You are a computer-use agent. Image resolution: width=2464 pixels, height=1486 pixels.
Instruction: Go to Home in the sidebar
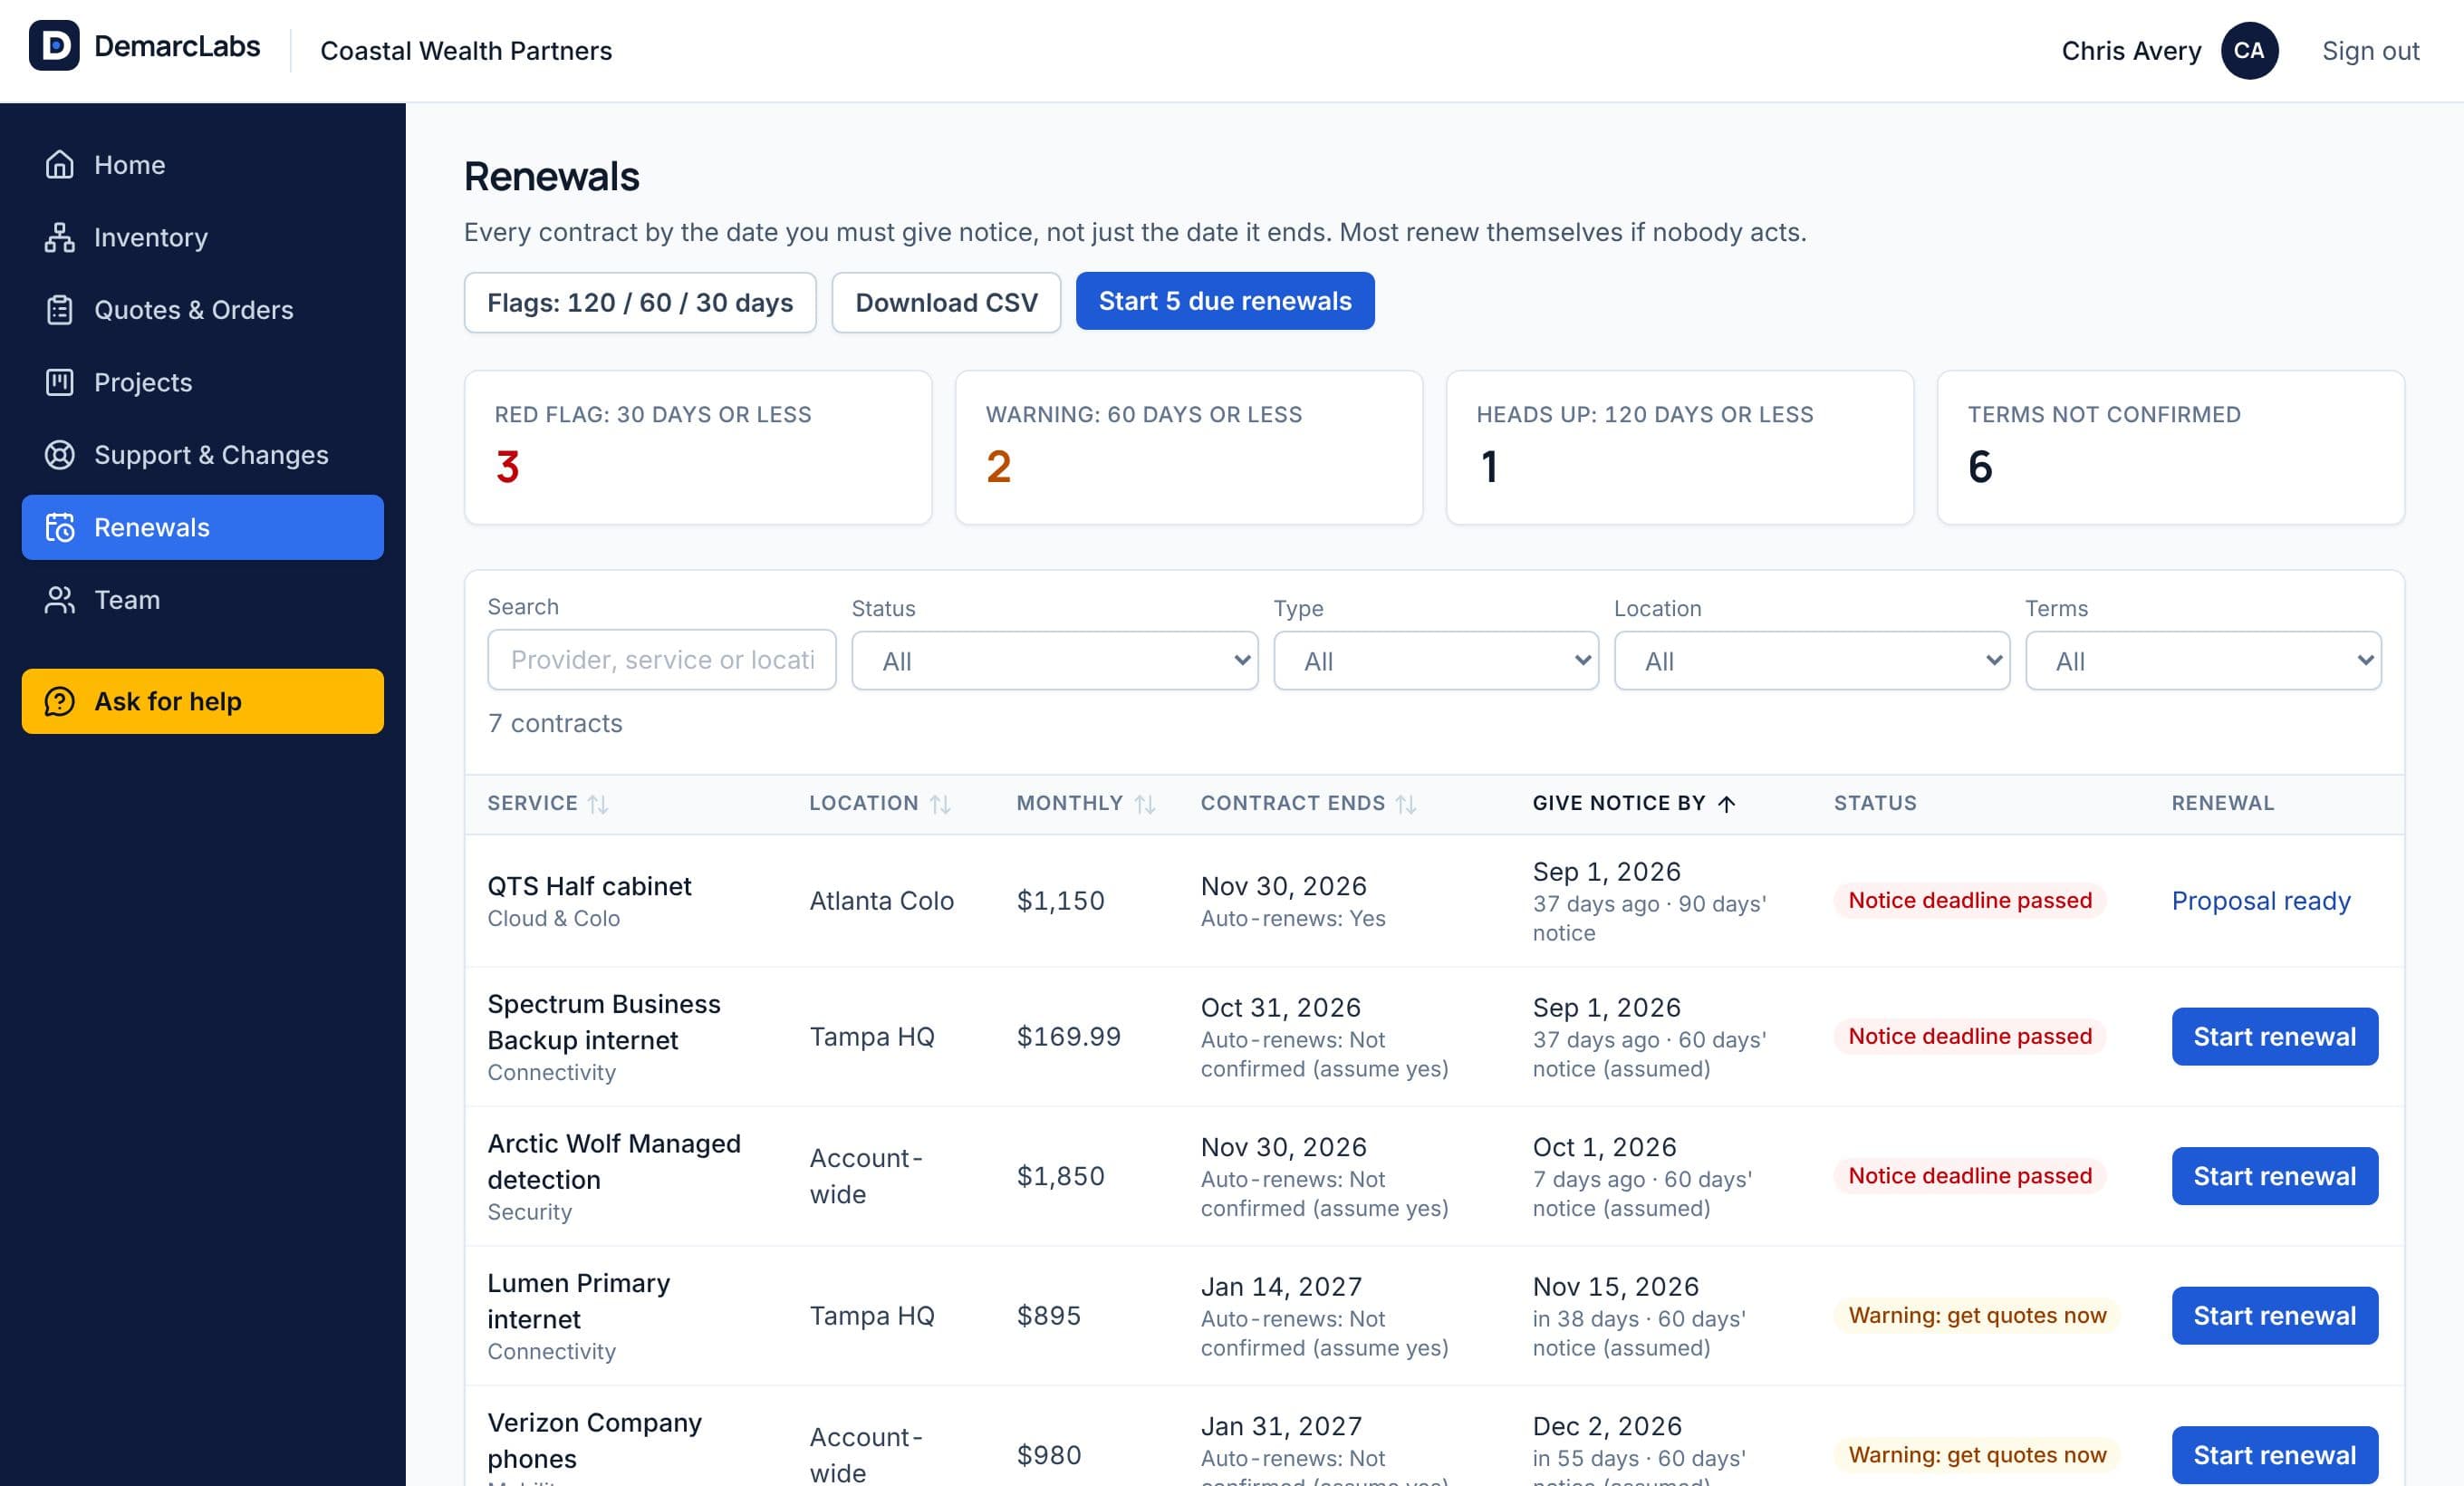203,165
